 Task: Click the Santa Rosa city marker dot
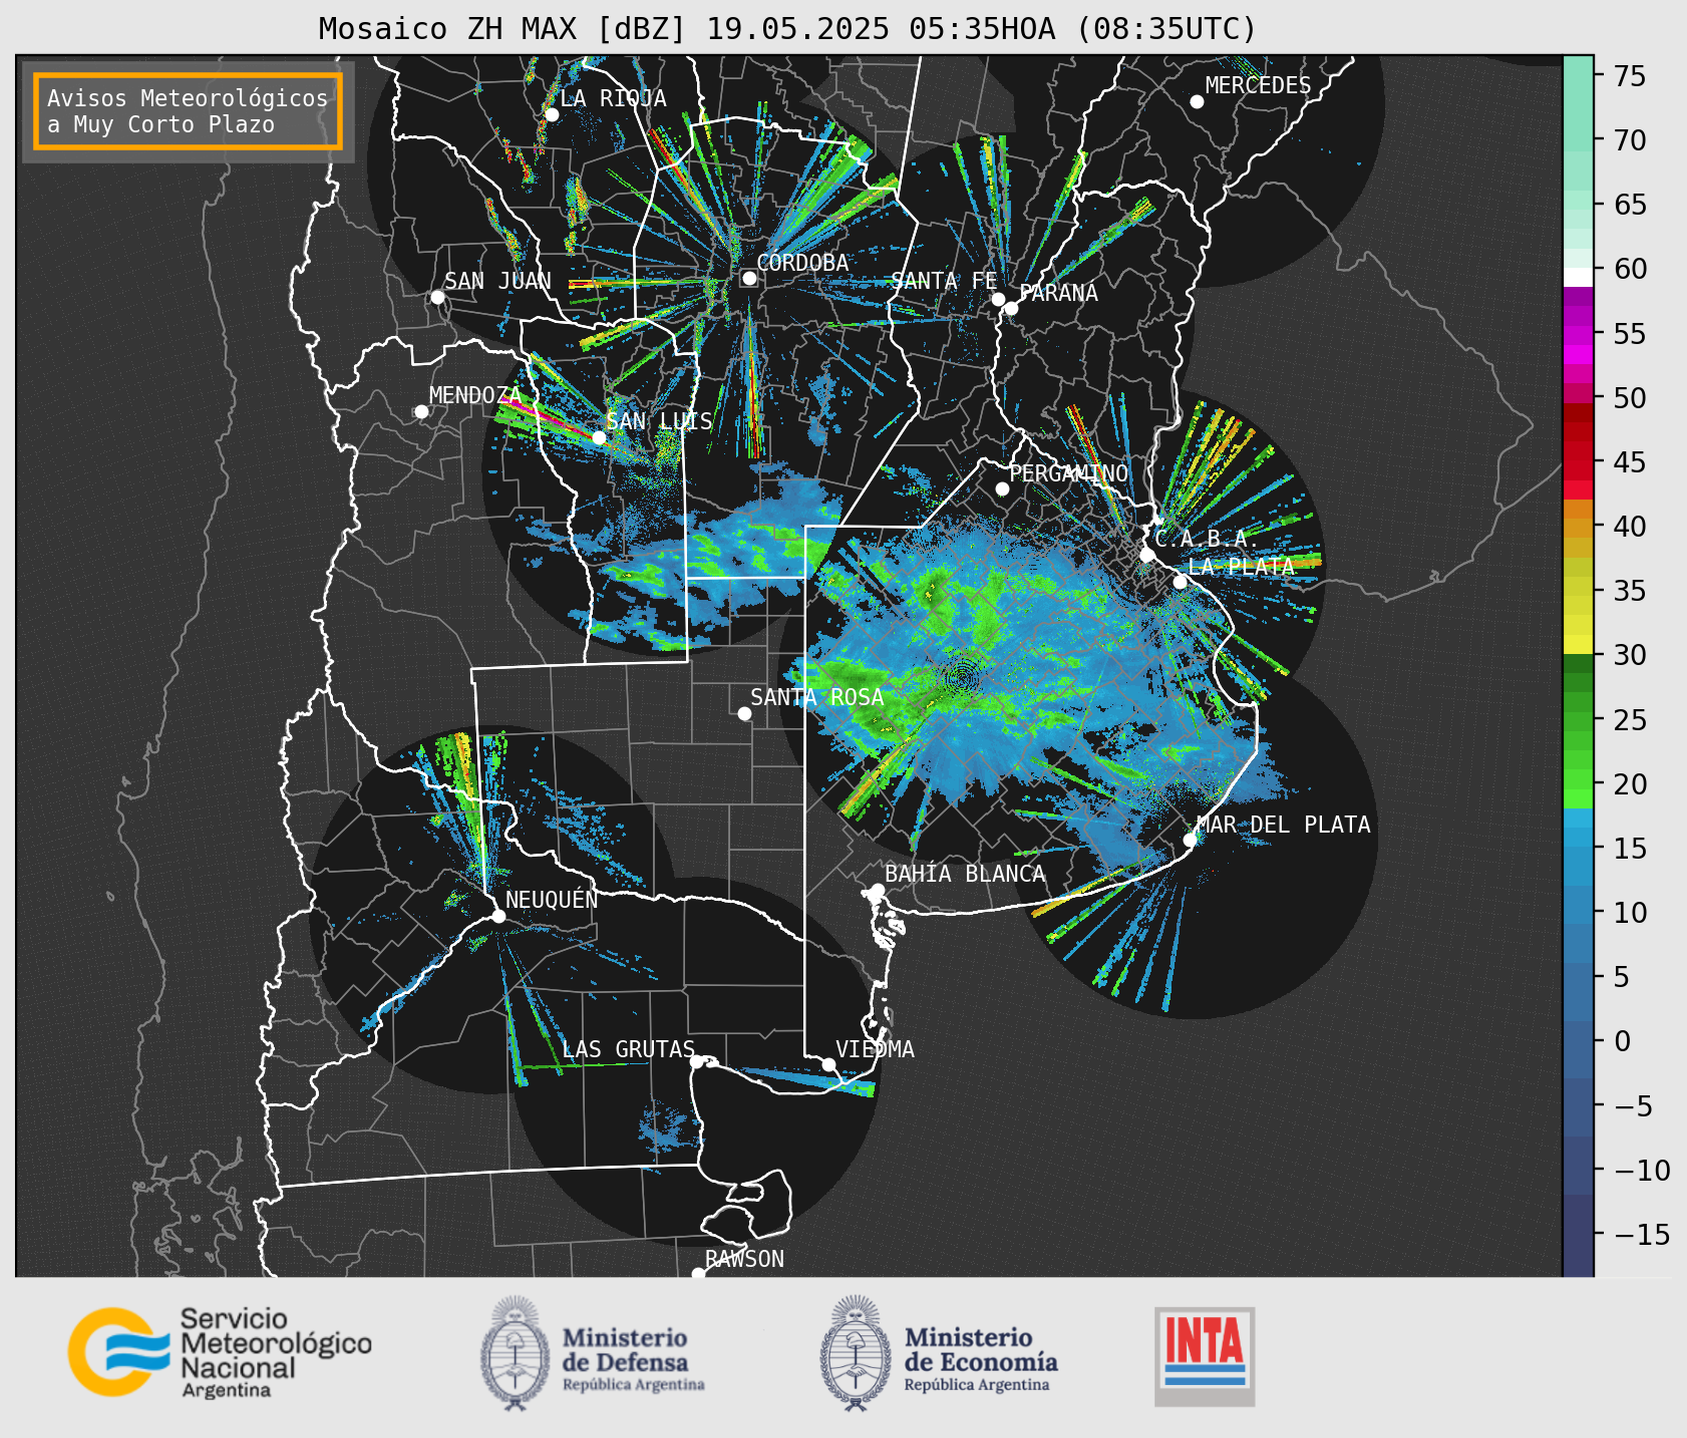[744, 713]
